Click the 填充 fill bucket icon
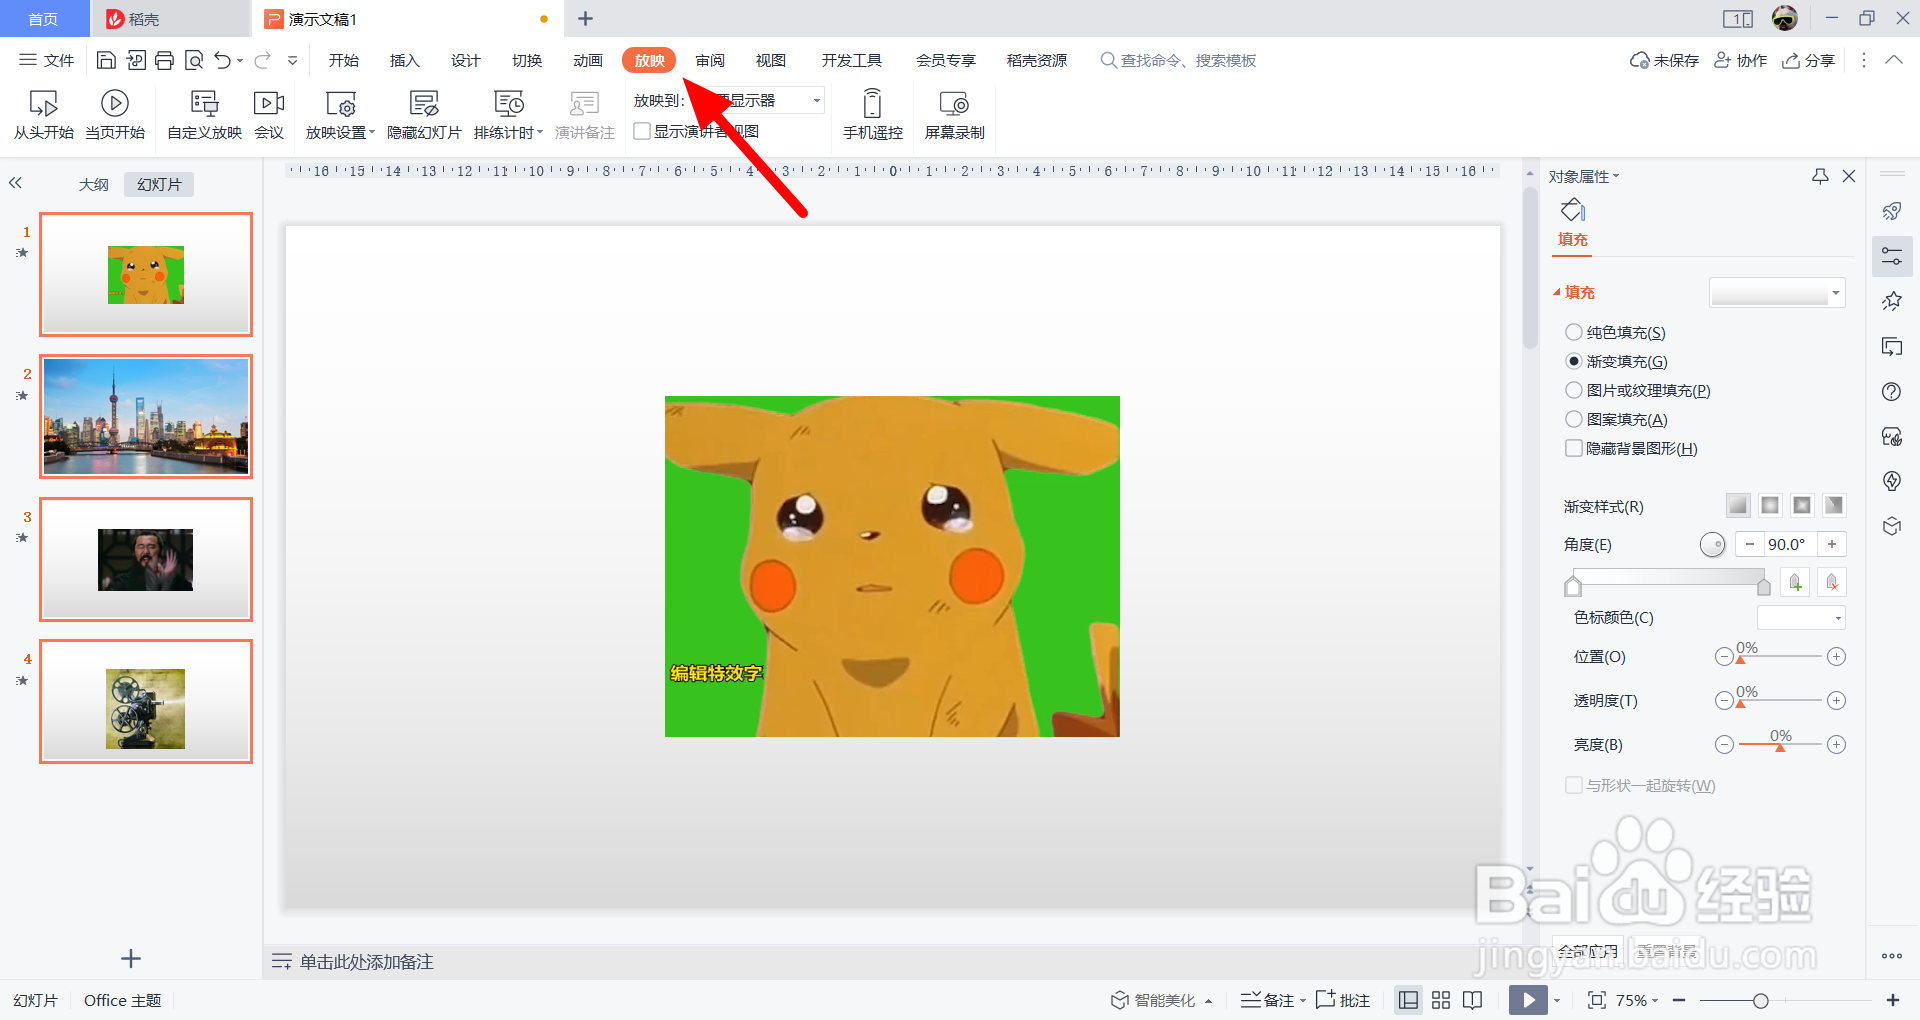The image size is (1920, 1020). [x=1573, y=210]
